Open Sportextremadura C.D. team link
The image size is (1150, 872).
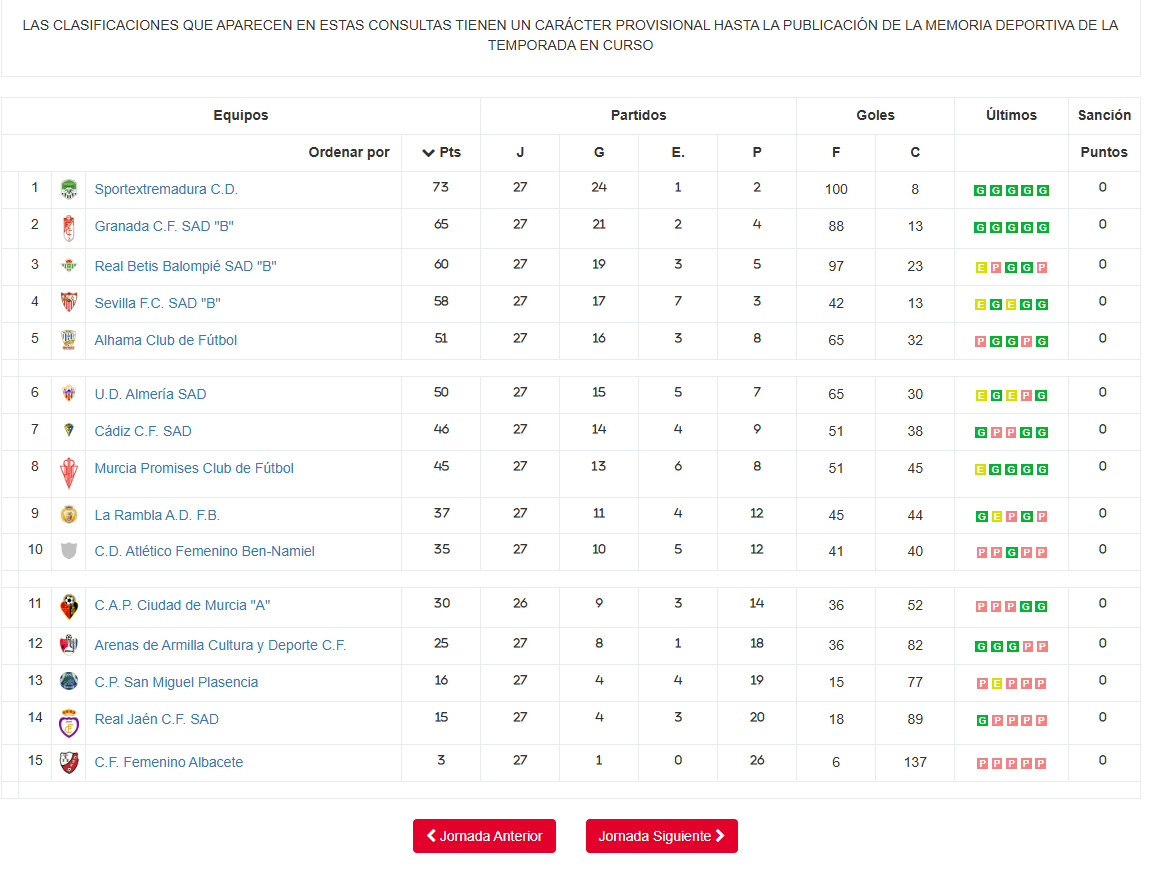pos(166,189)
